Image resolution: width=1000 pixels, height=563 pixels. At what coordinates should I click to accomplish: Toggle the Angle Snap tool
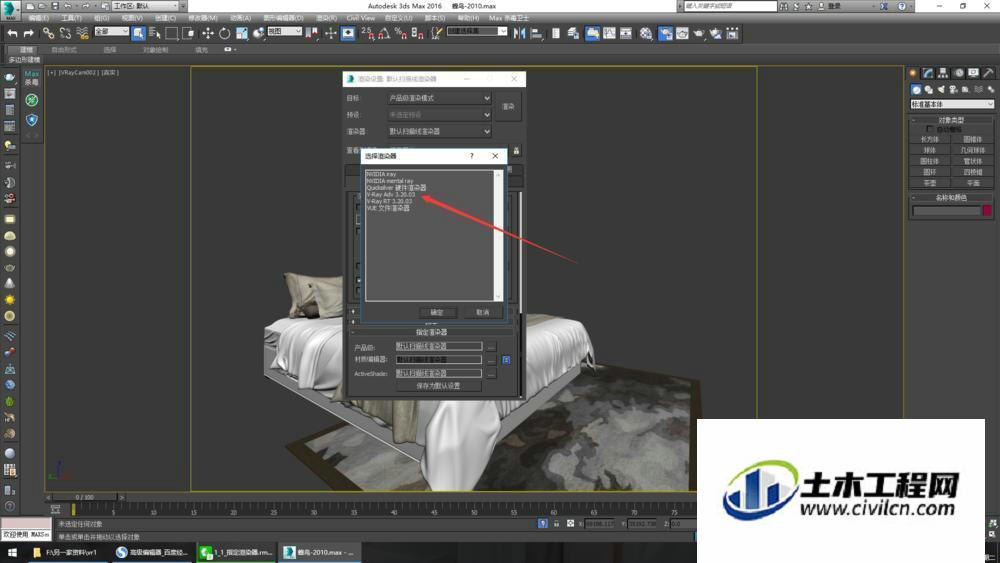click(x=384, y=33)
